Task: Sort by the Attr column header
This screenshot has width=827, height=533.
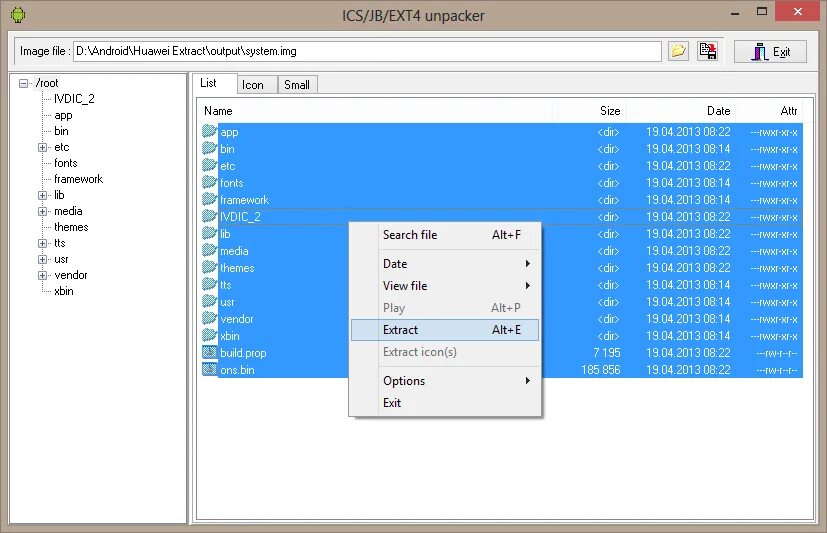Action: pyautogui.click(x=768, y=111)
